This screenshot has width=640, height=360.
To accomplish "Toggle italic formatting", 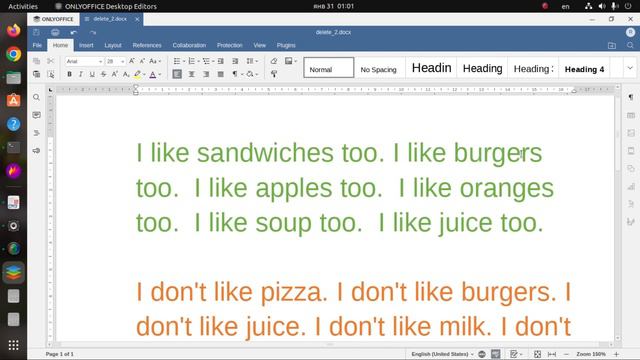I will pos(81,74).
